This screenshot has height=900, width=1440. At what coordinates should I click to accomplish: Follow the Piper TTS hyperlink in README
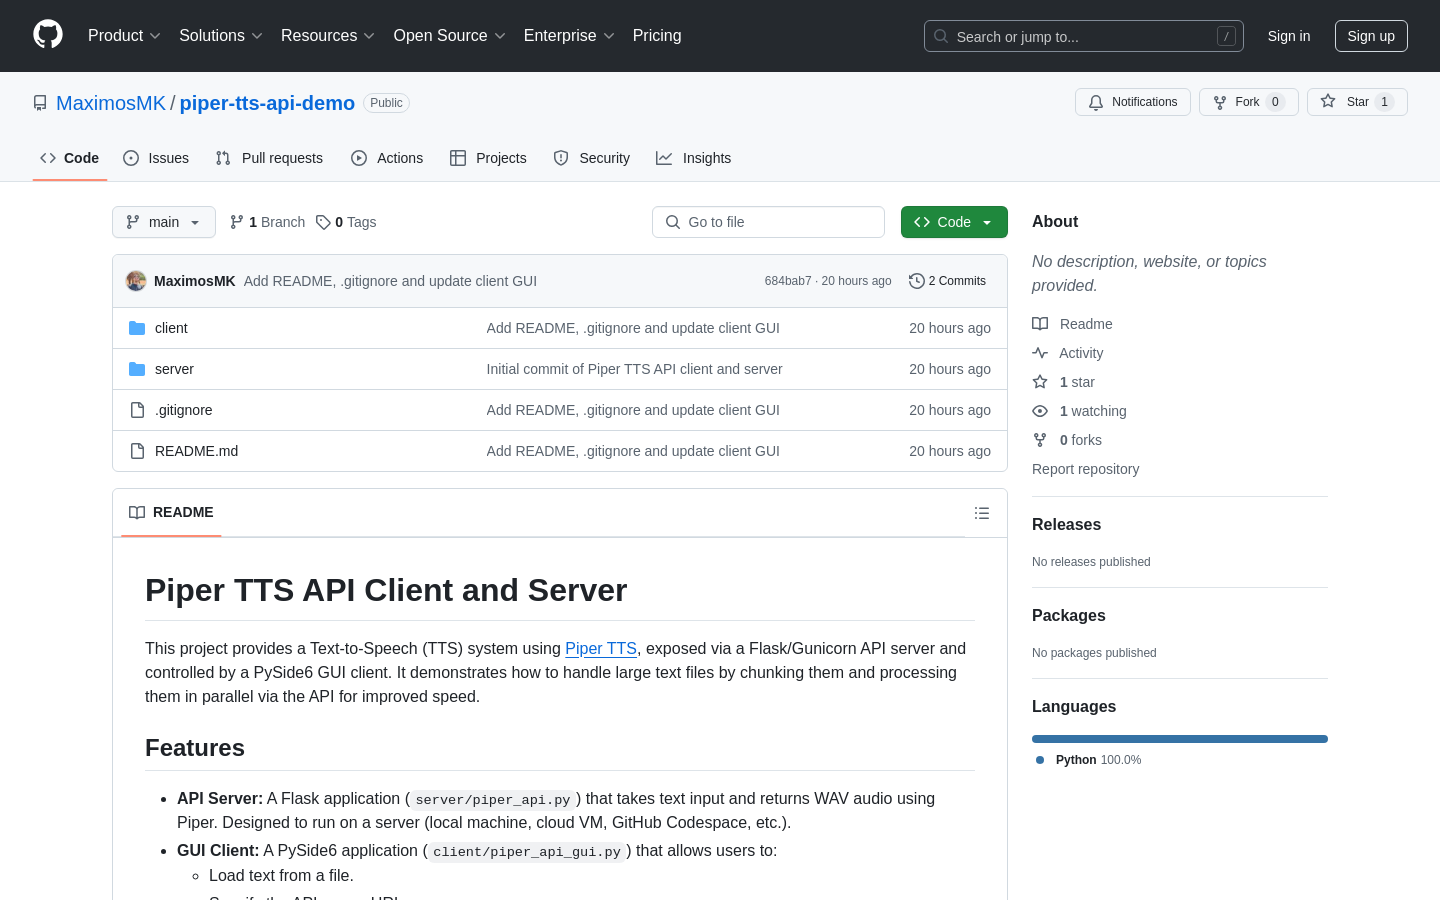pyautogui.click(x=601, y=648)
